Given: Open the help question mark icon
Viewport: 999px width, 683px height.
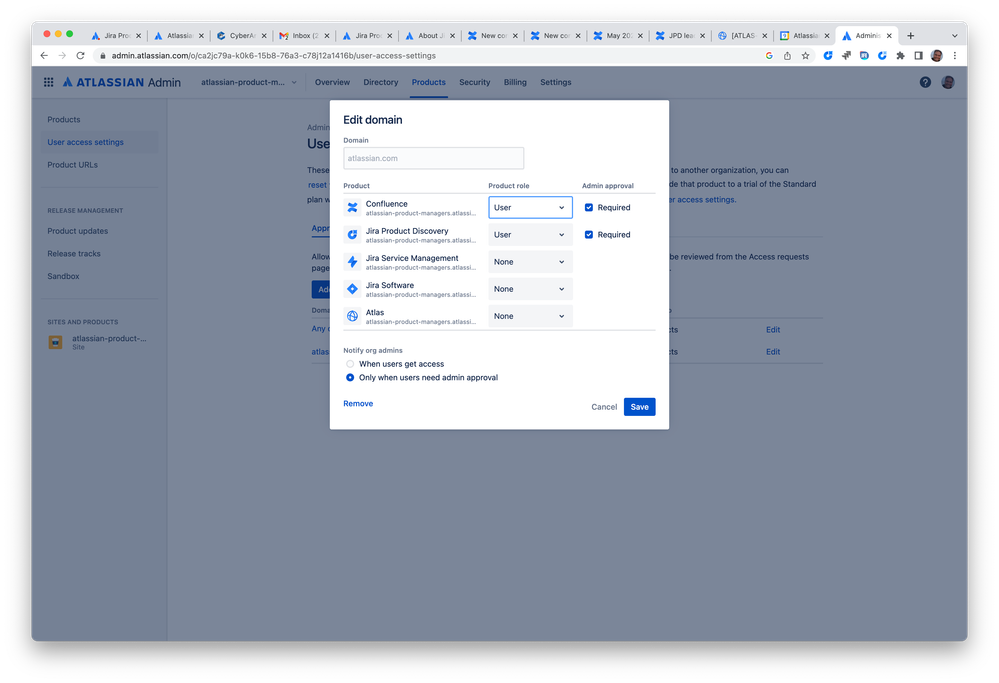Looking at the screenshot, I should coord(925,82).
